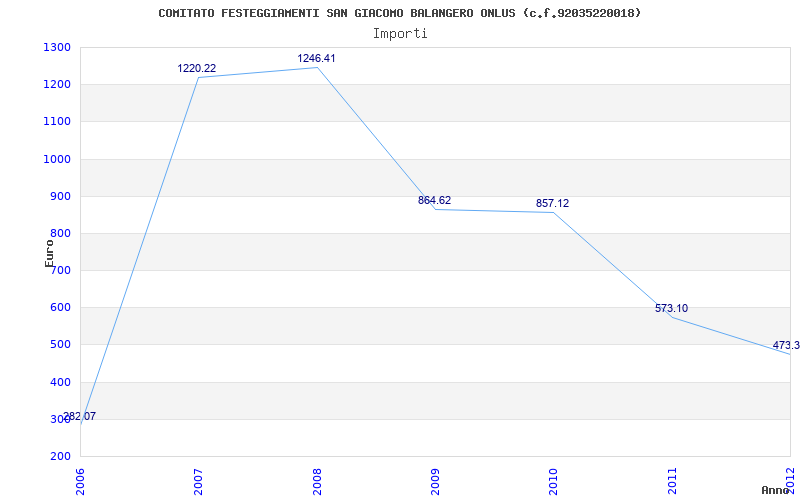Select the 864.62 data label
The height and width of the screenshot is (500, 800).
(x=434, y=201)
